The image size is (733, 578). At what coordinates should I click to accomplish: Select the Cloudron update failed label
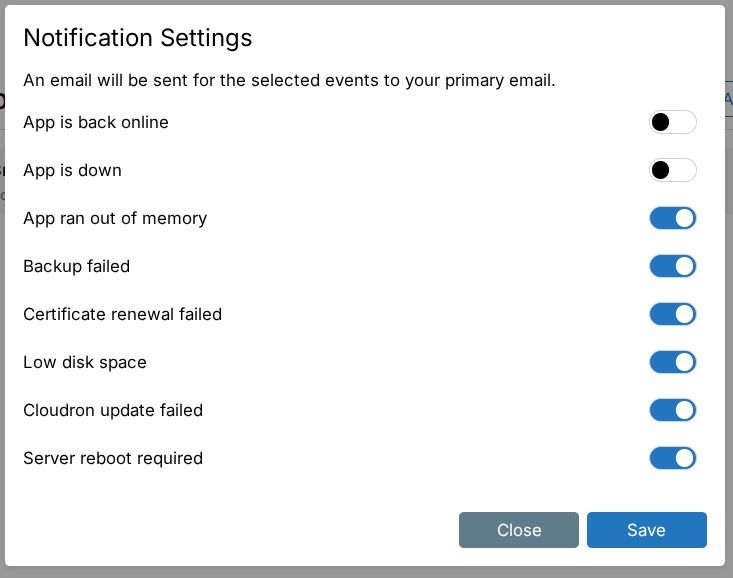(113, 410)
